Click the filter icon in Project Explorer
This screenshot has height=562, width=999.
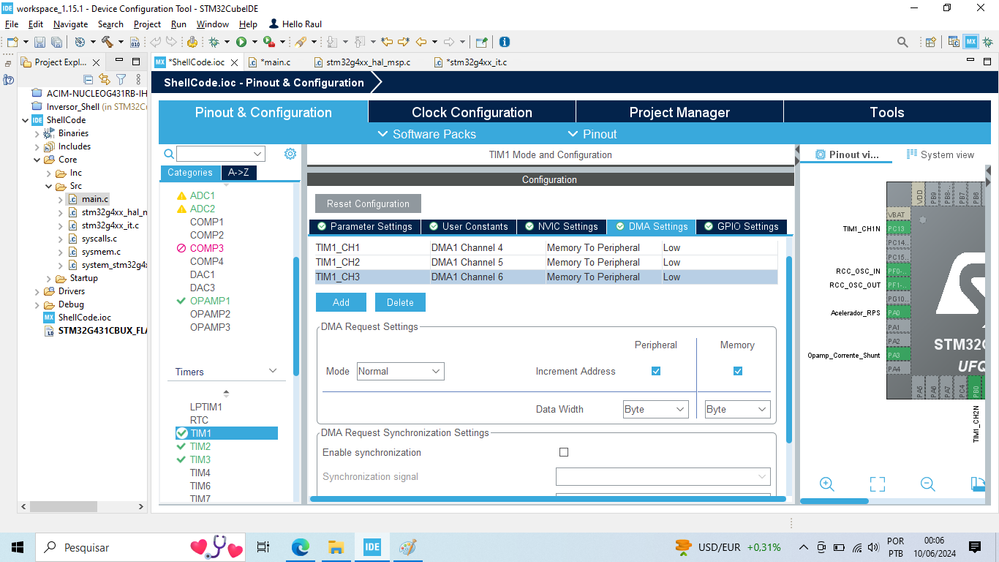click(121, 80)
